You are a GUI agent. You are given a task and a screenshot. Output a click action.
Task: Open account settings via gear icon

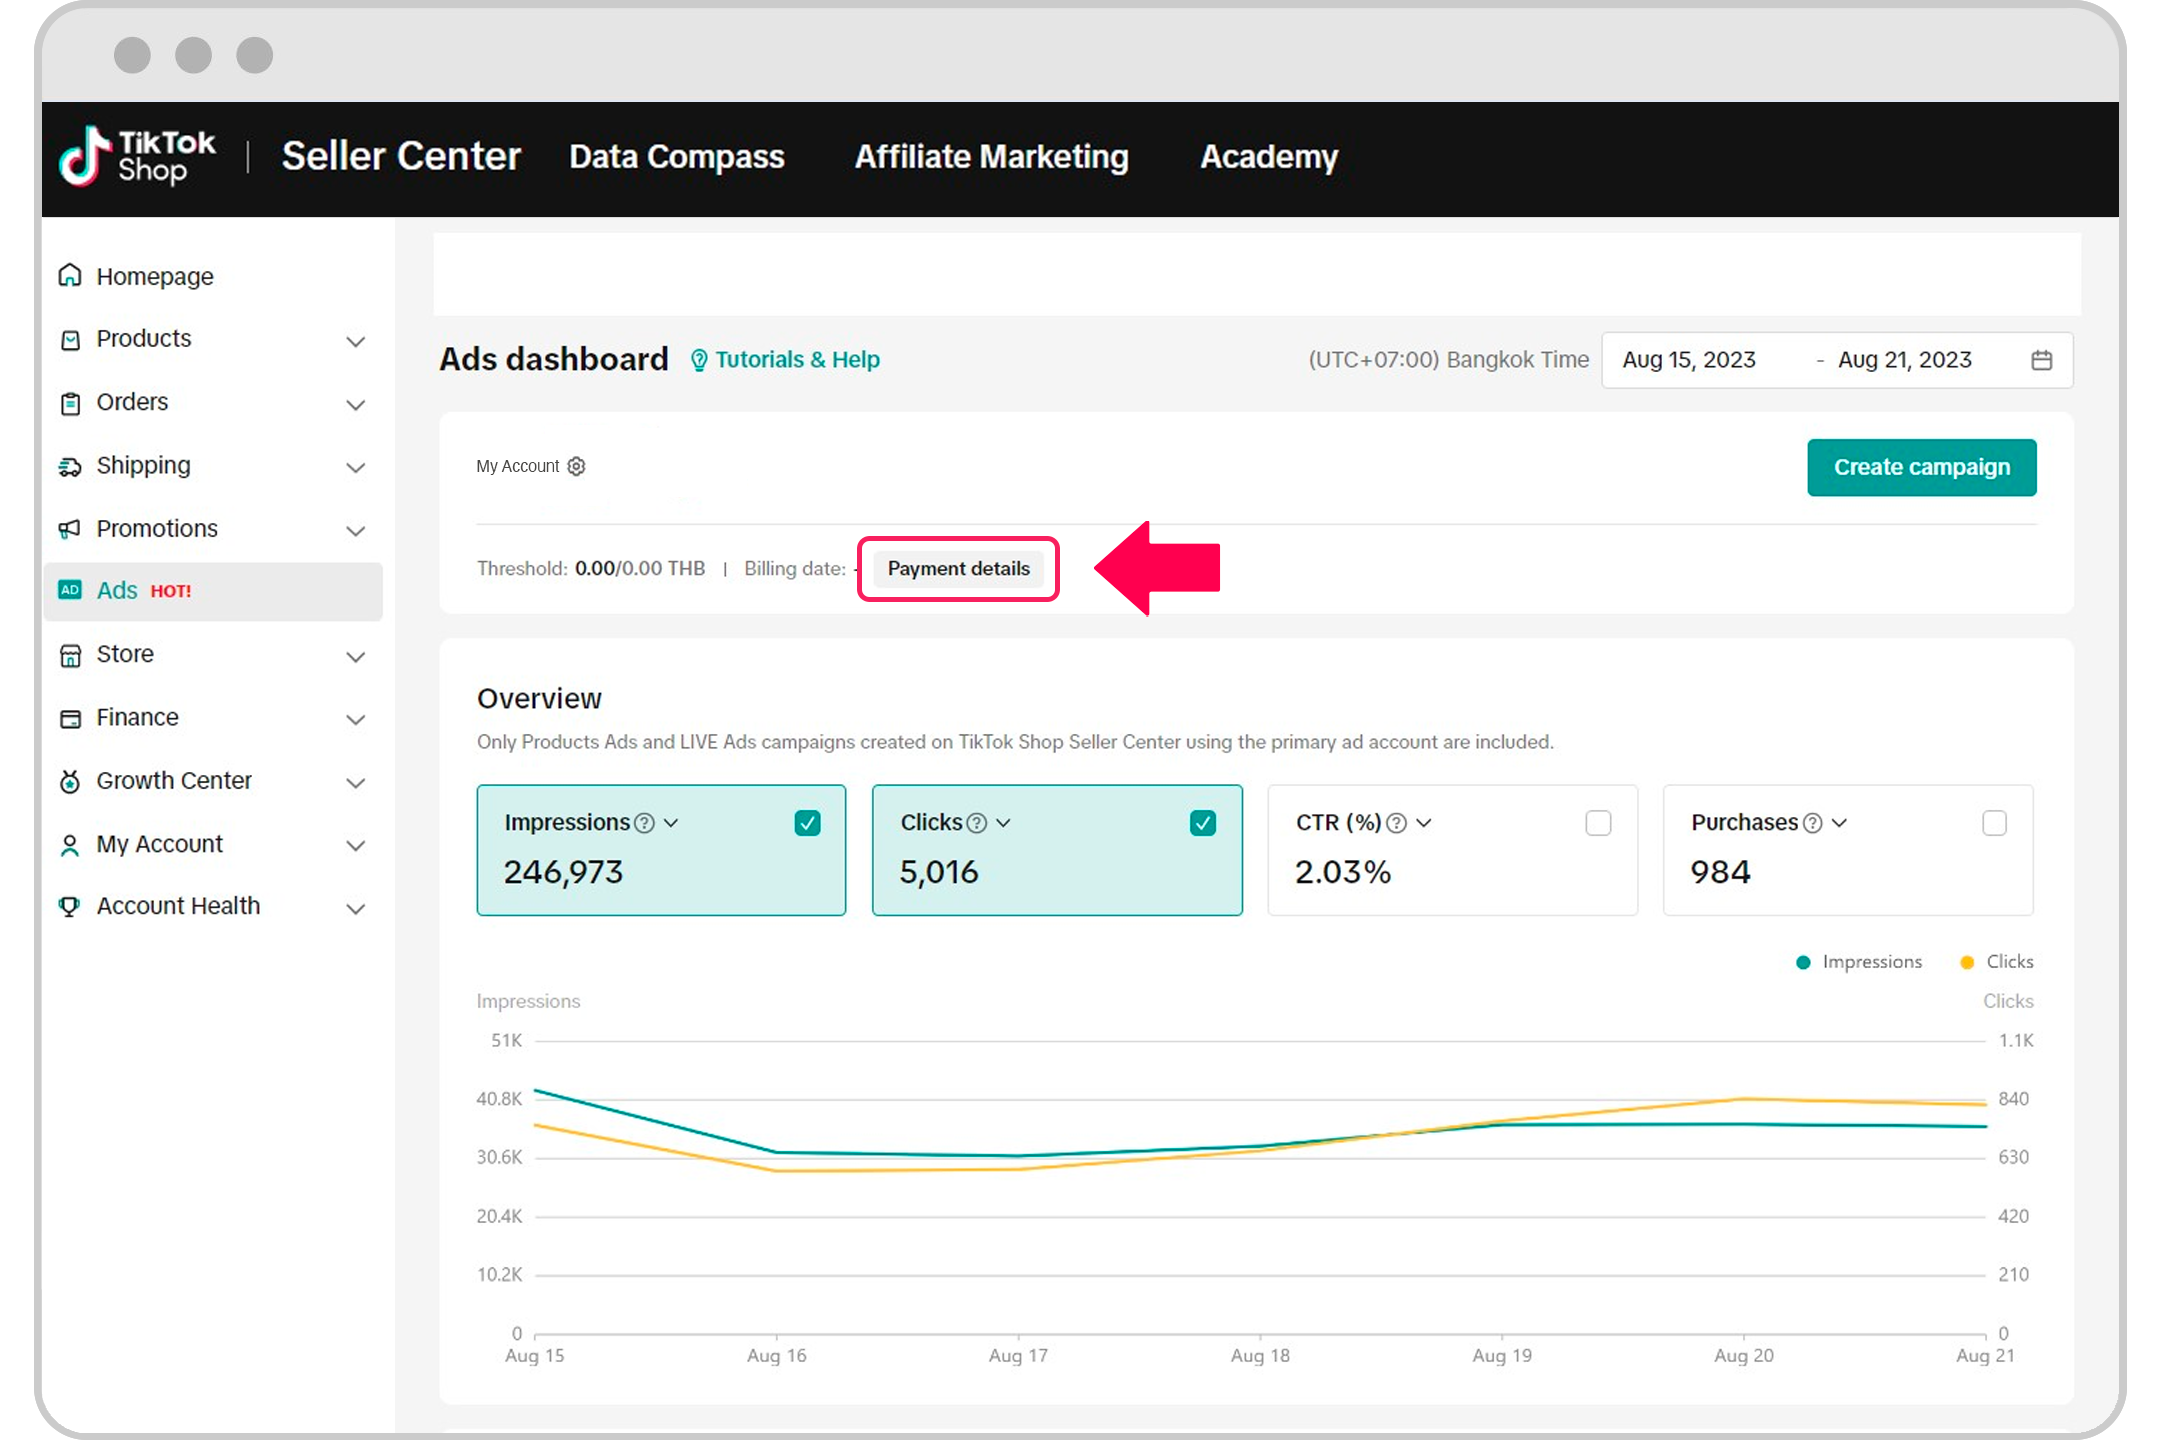pos(576,466)
